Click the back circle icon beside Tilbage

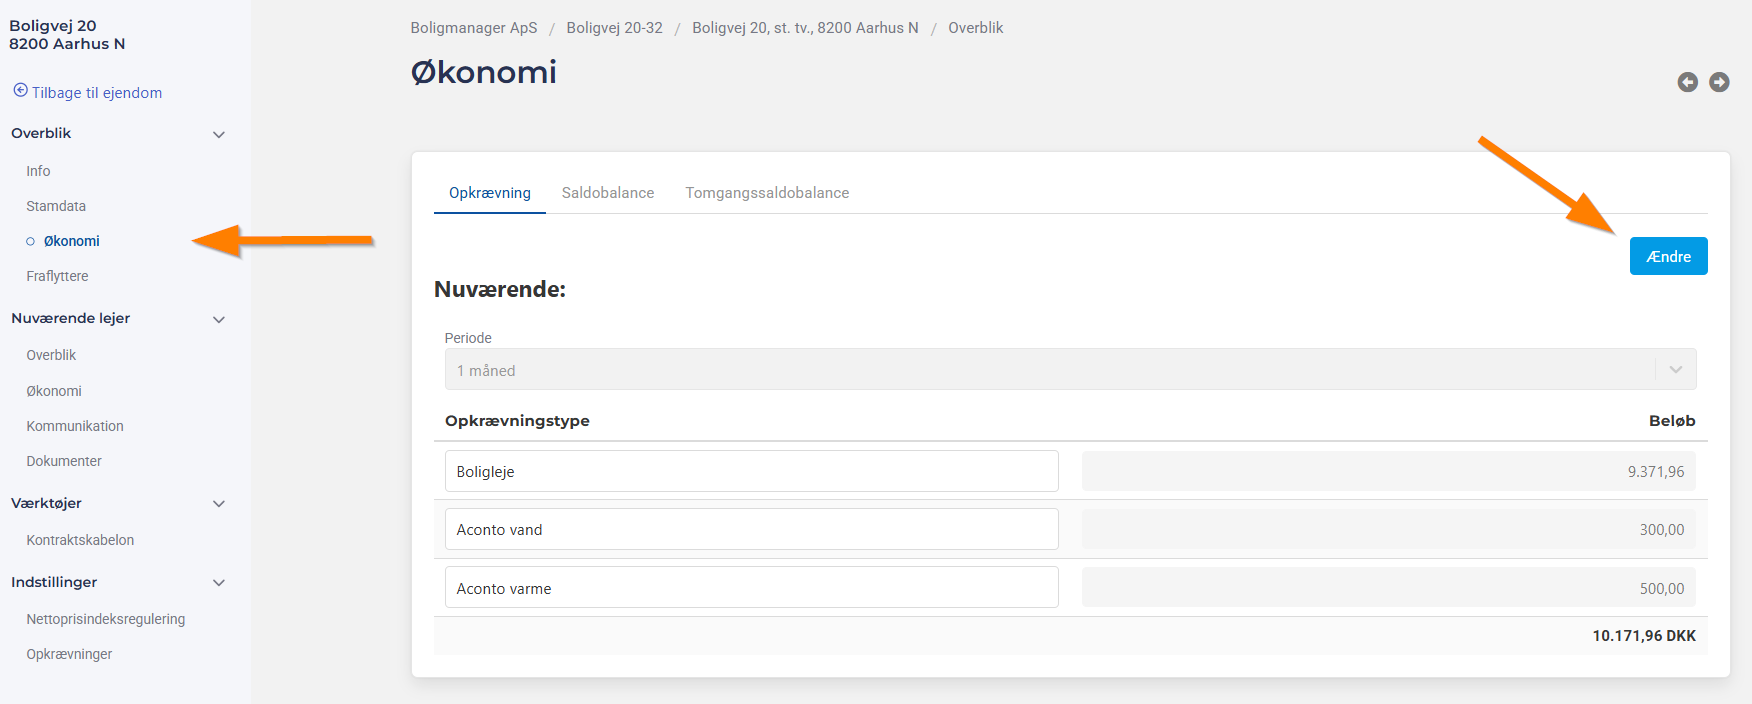pyautogui.click(x=20, y=91)
